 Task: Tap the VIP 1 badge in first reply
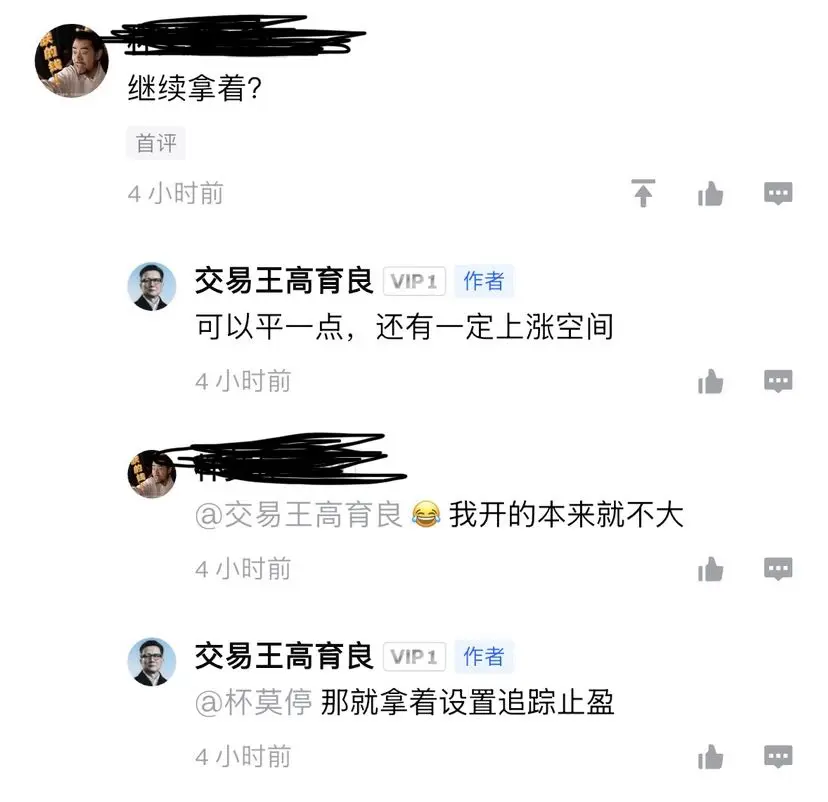(415, 281)
